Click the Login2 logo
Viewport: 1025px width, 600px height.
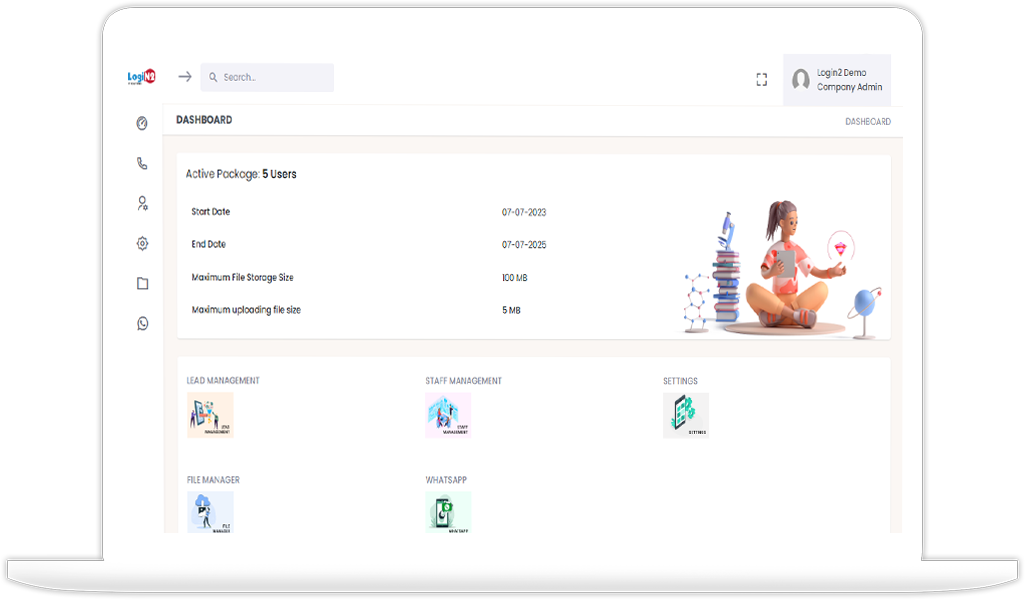[141, 77]
